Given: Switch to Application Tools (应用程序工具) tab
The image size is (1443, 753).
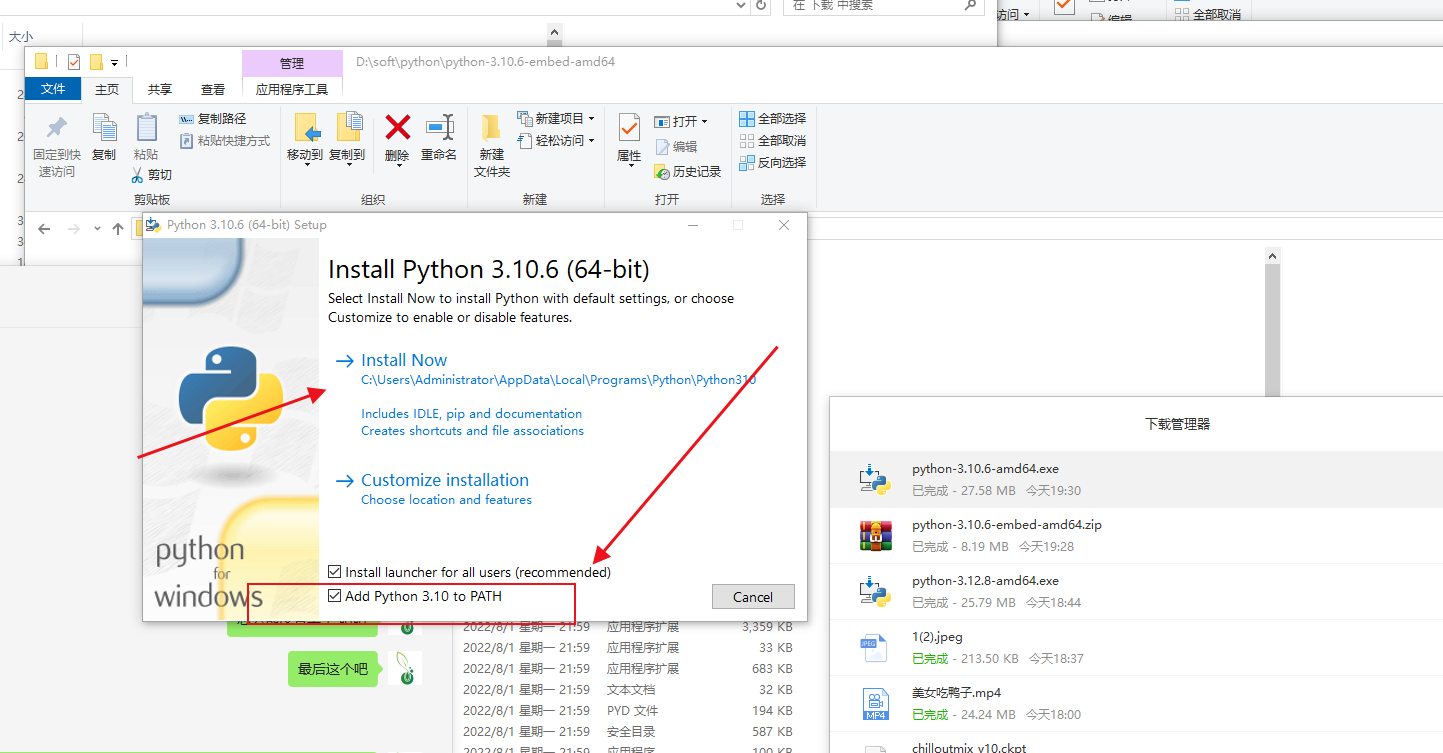Looking at the screenshot, I should [x=292, y=89].
